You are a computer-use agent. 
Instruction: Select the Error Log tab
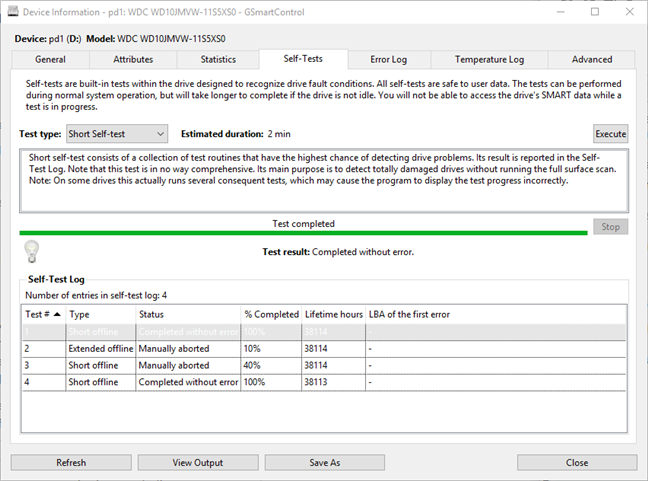[389, 60]
